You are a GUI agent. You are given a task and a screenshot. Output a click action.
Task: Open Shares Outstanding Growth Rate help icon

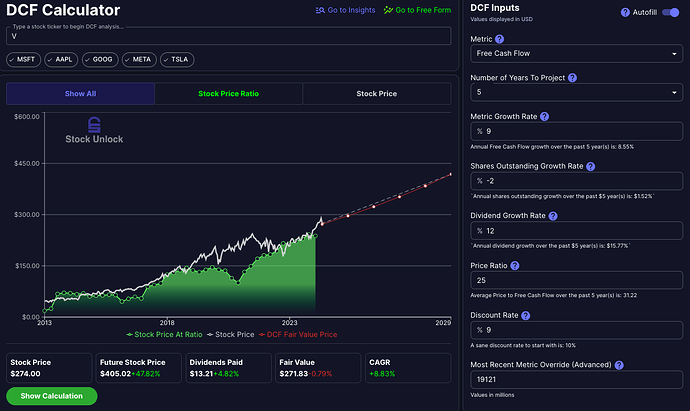click(x=591, y=166)
